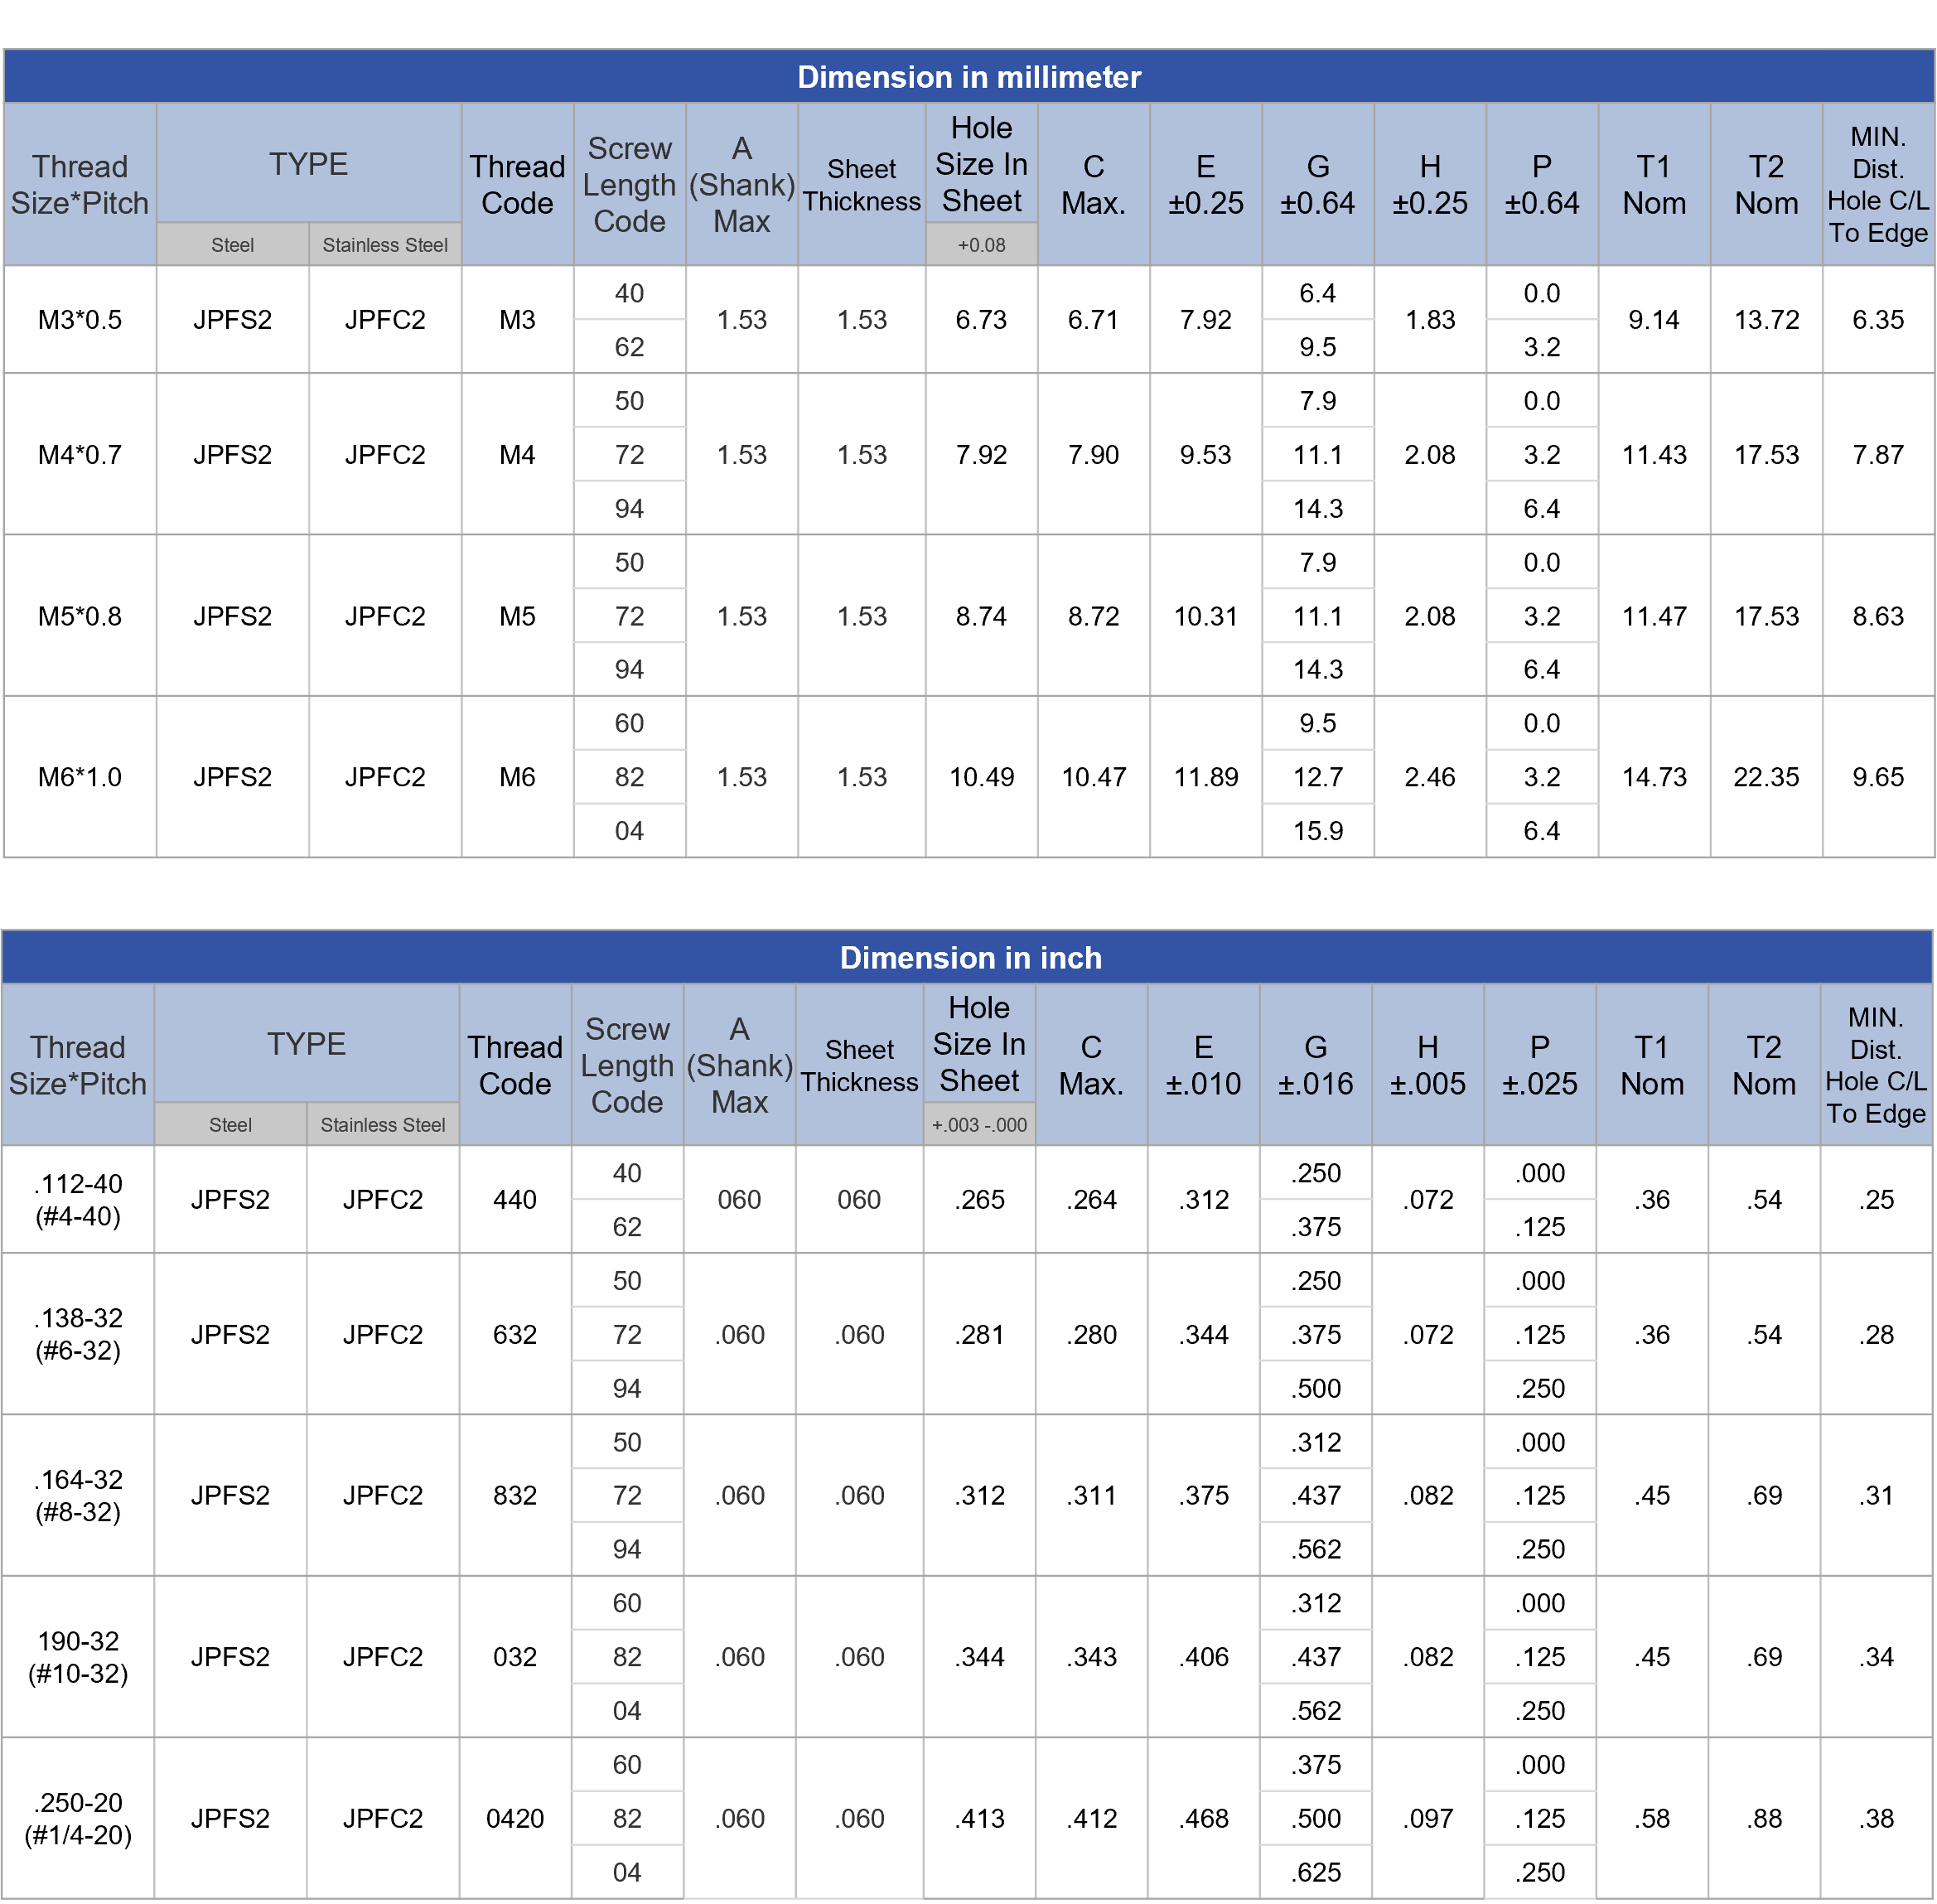Click hole size .281 in inch table

[979, 1334]
